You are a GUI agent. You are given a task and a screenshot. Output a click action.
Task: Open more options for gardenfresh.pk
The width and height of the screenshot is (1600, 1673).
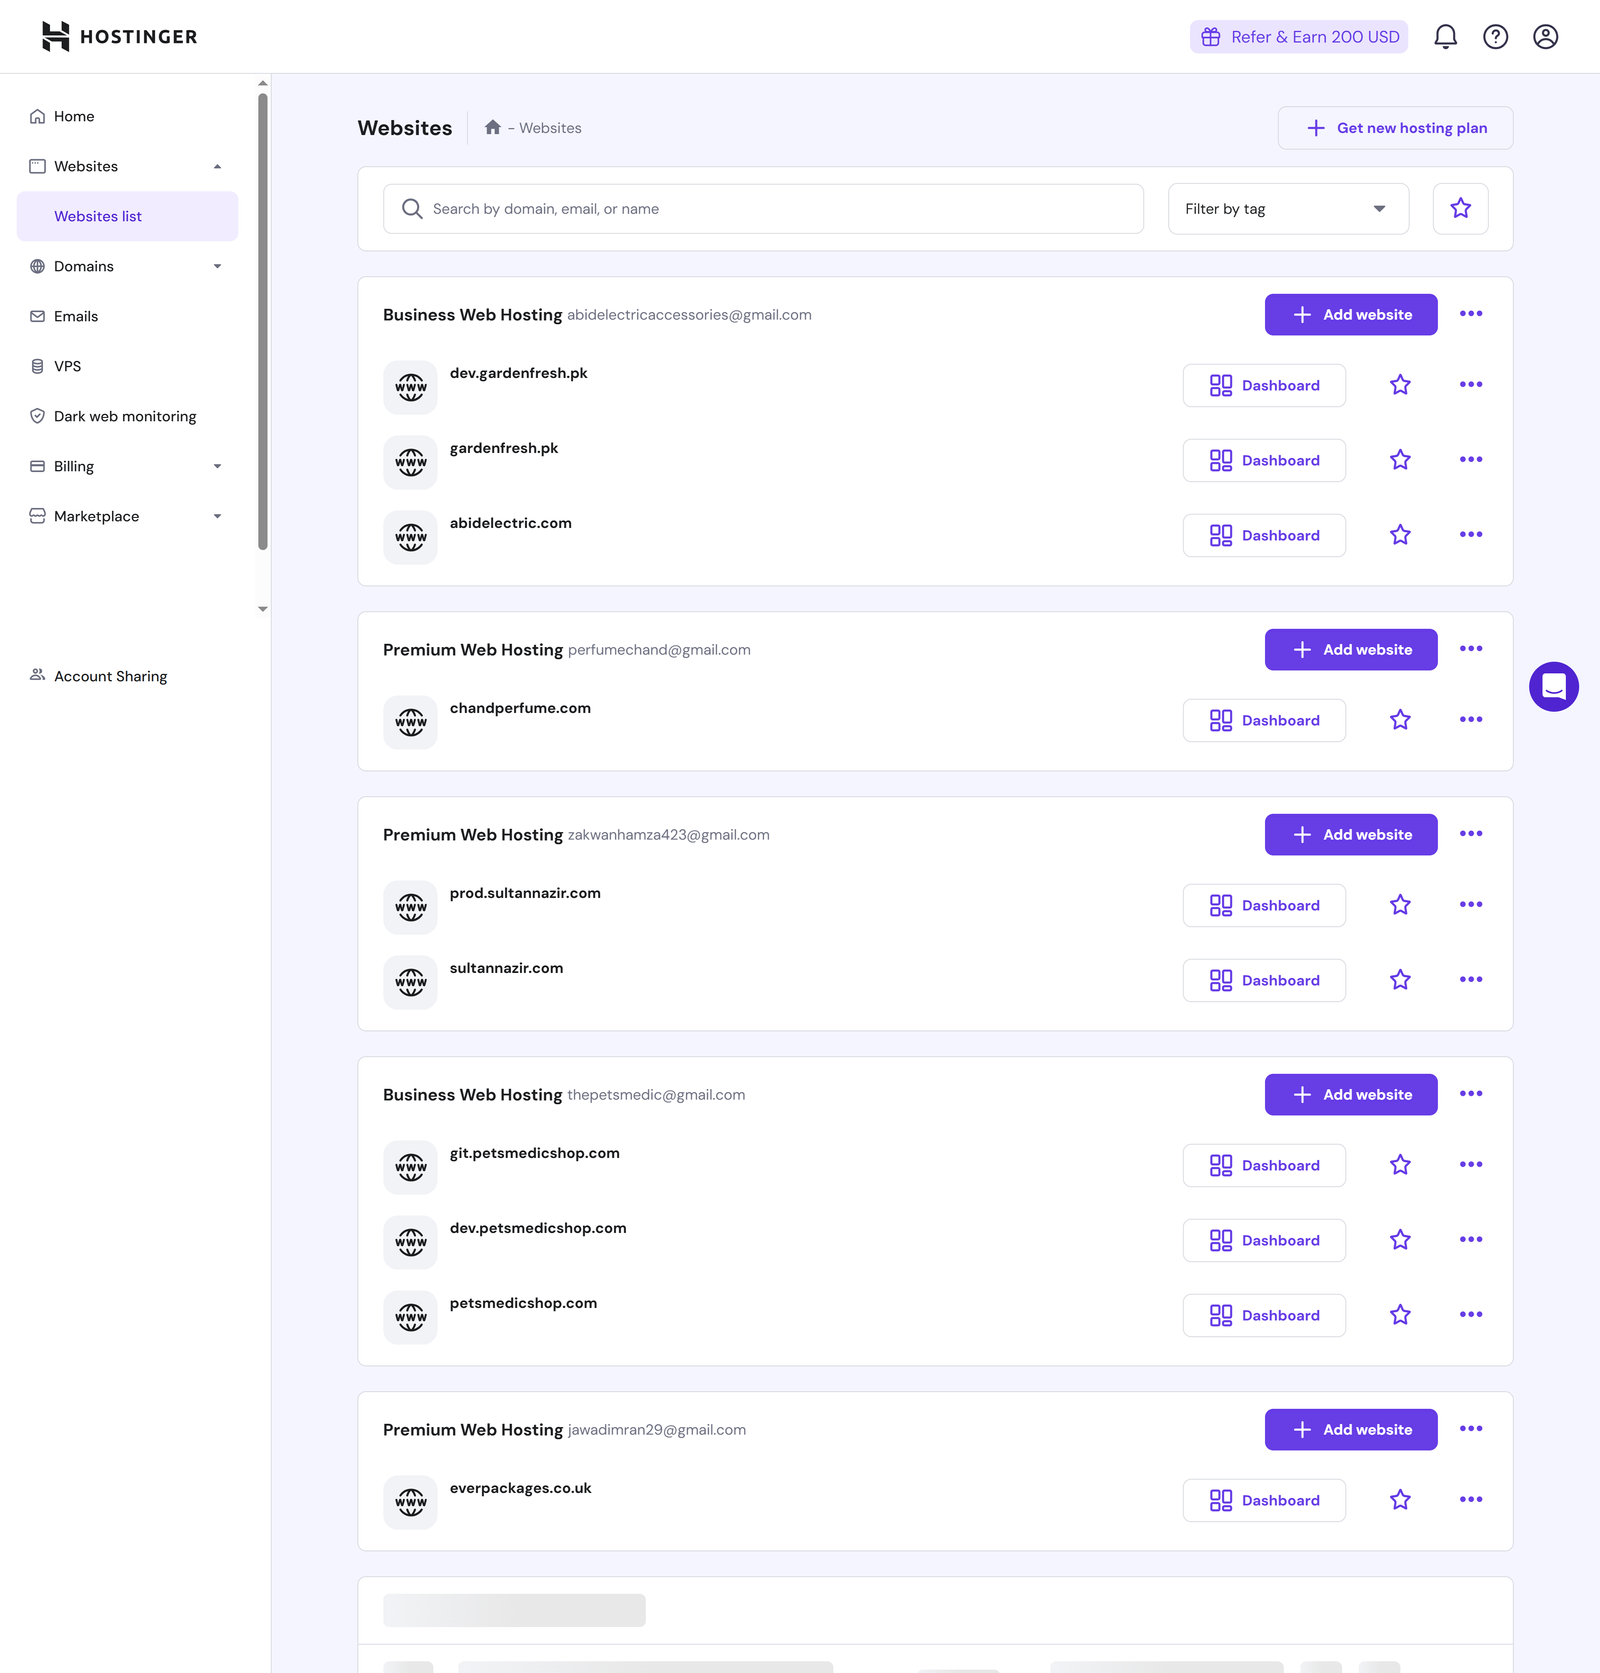pyautogui.click(x=1471, y=460)
